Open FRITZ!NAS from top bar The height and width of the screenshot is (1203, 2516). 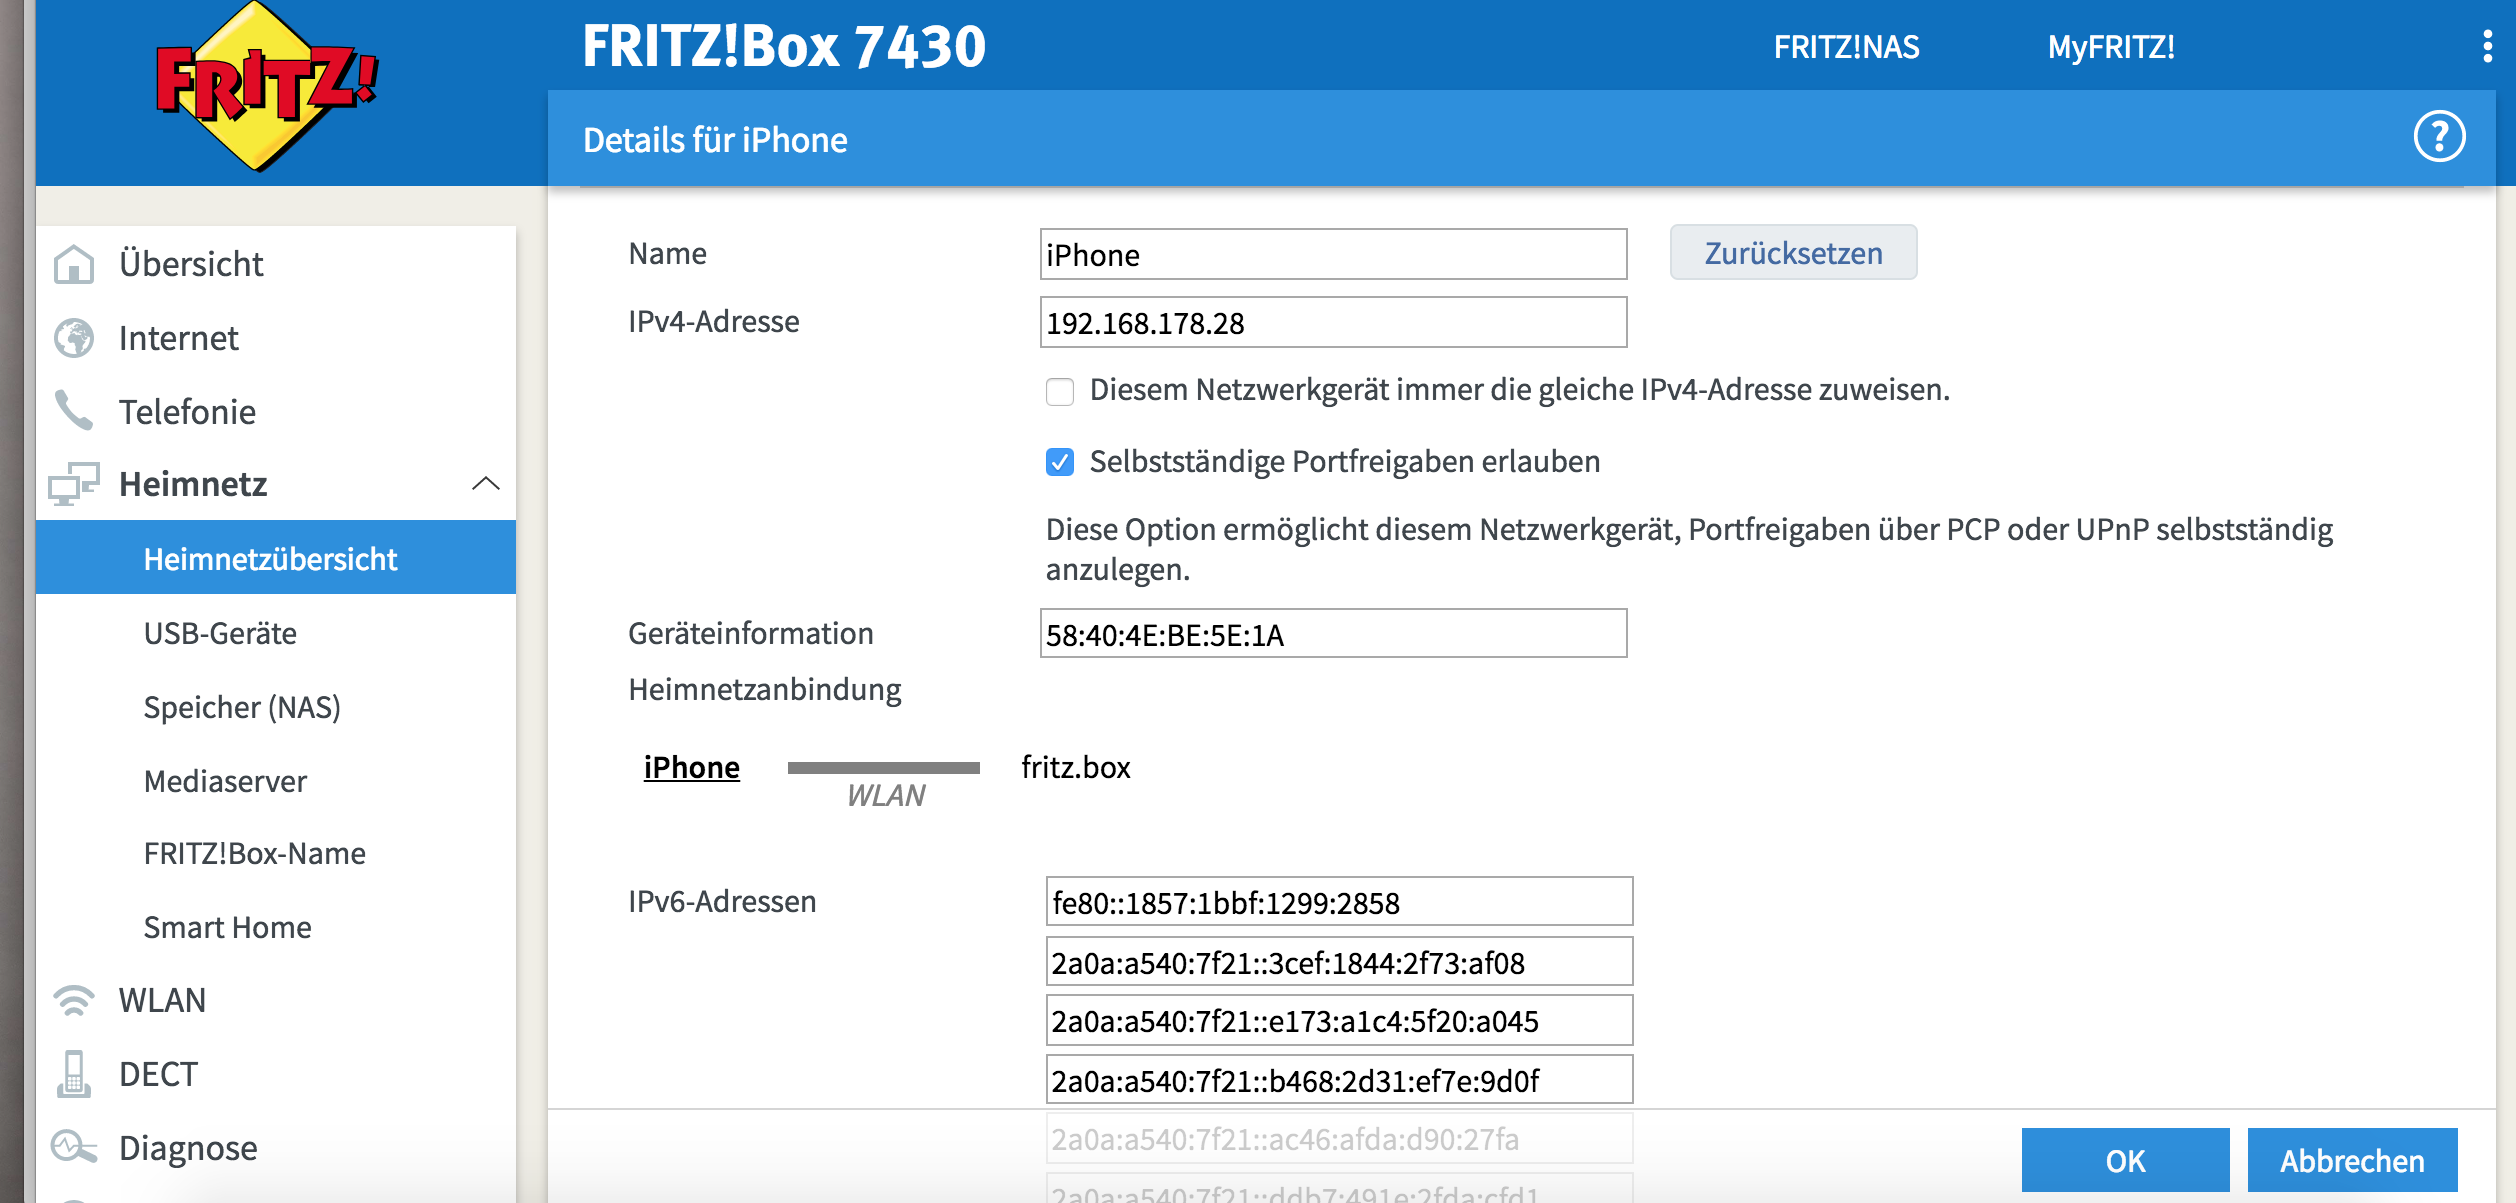[x=1846, y=47]
